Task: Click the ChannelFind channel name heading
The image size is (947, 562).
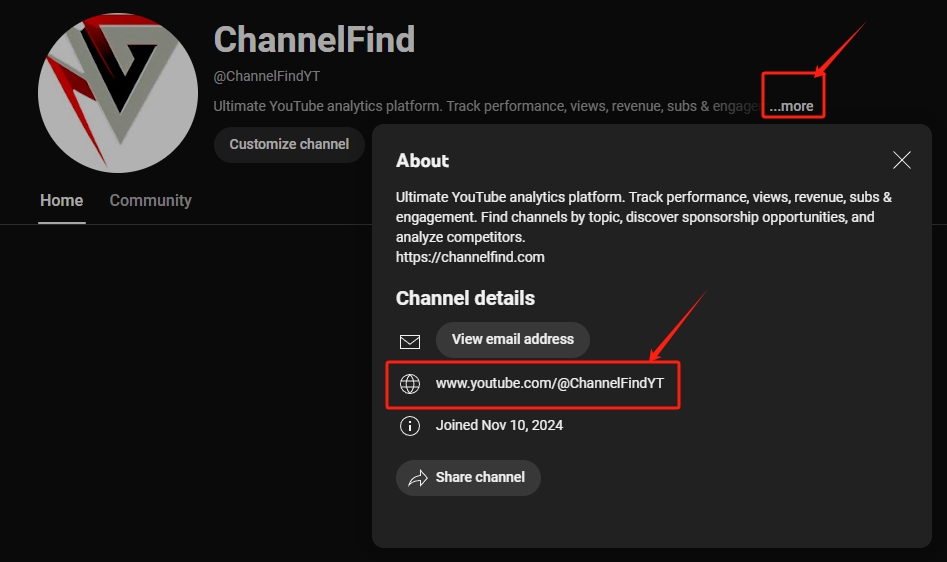Action: click(x=314, y=40)
